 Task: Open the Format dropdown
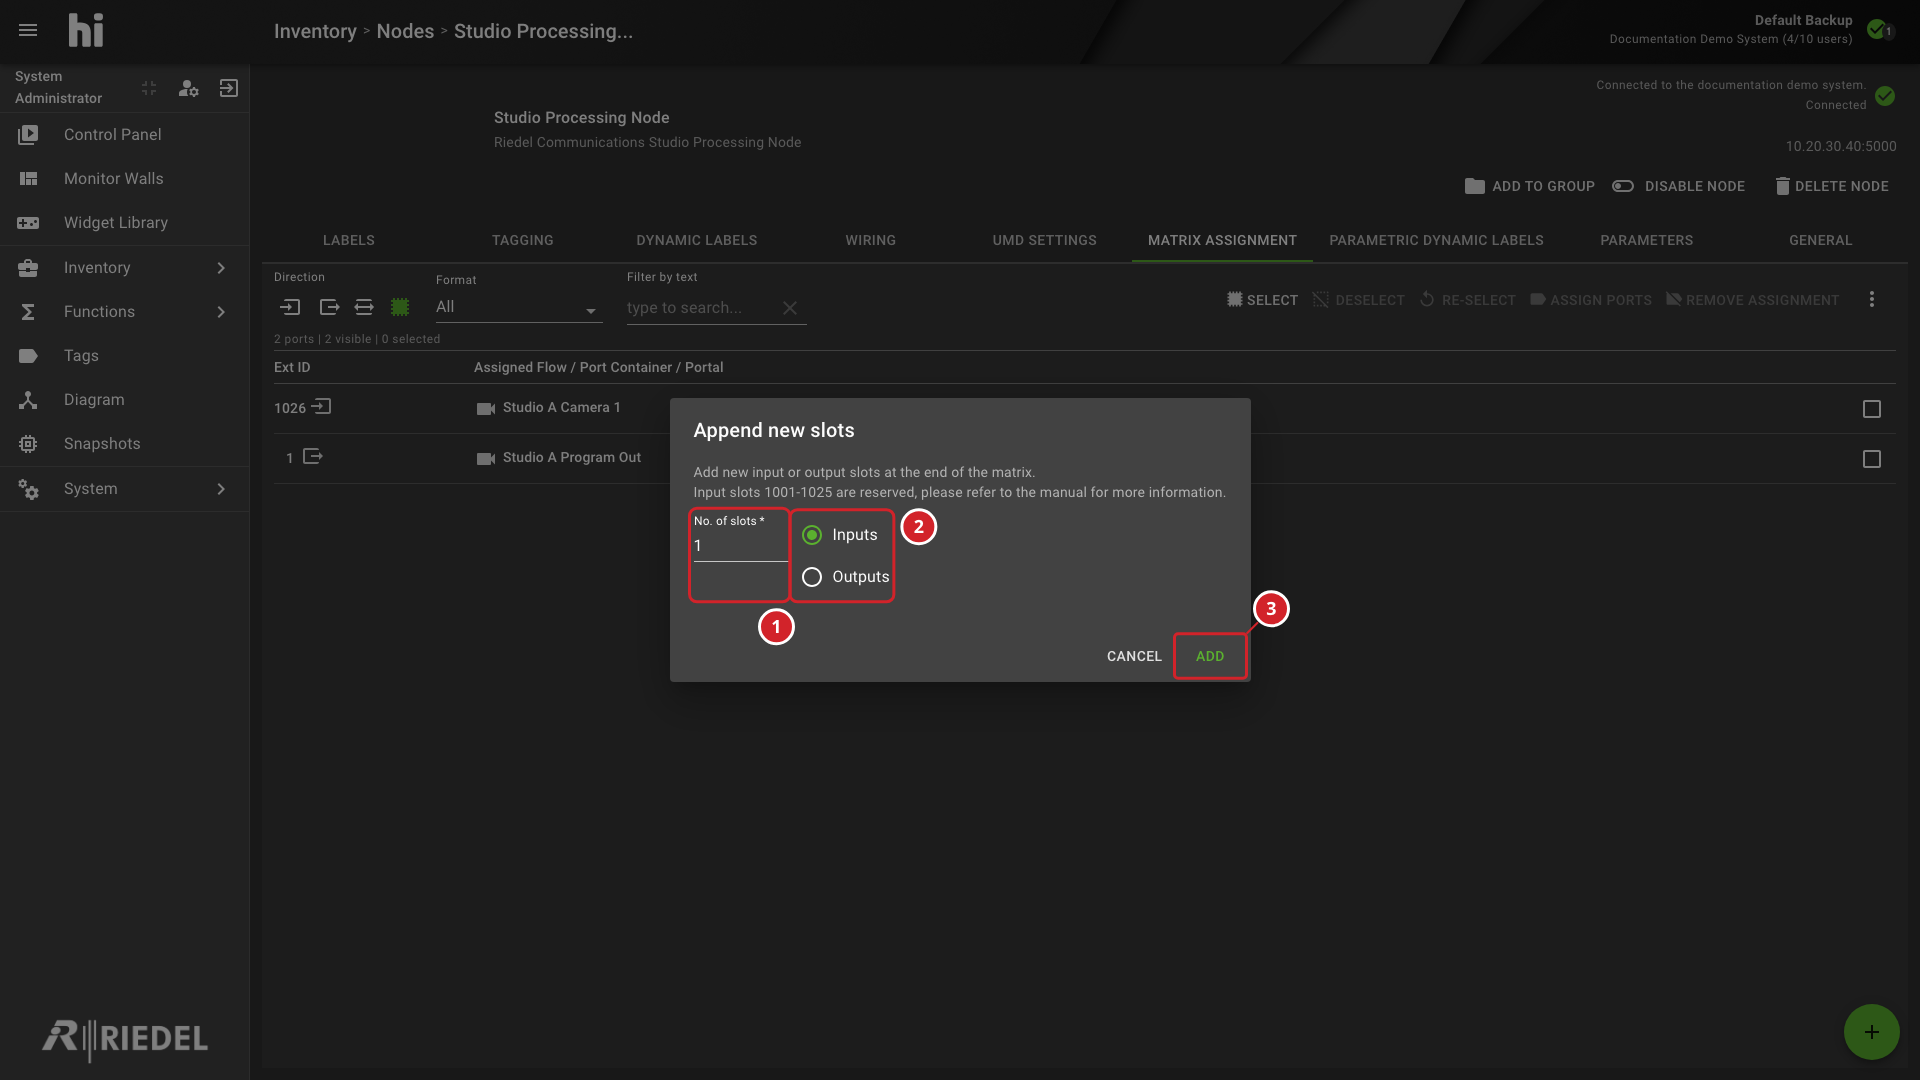click(519, 307)
